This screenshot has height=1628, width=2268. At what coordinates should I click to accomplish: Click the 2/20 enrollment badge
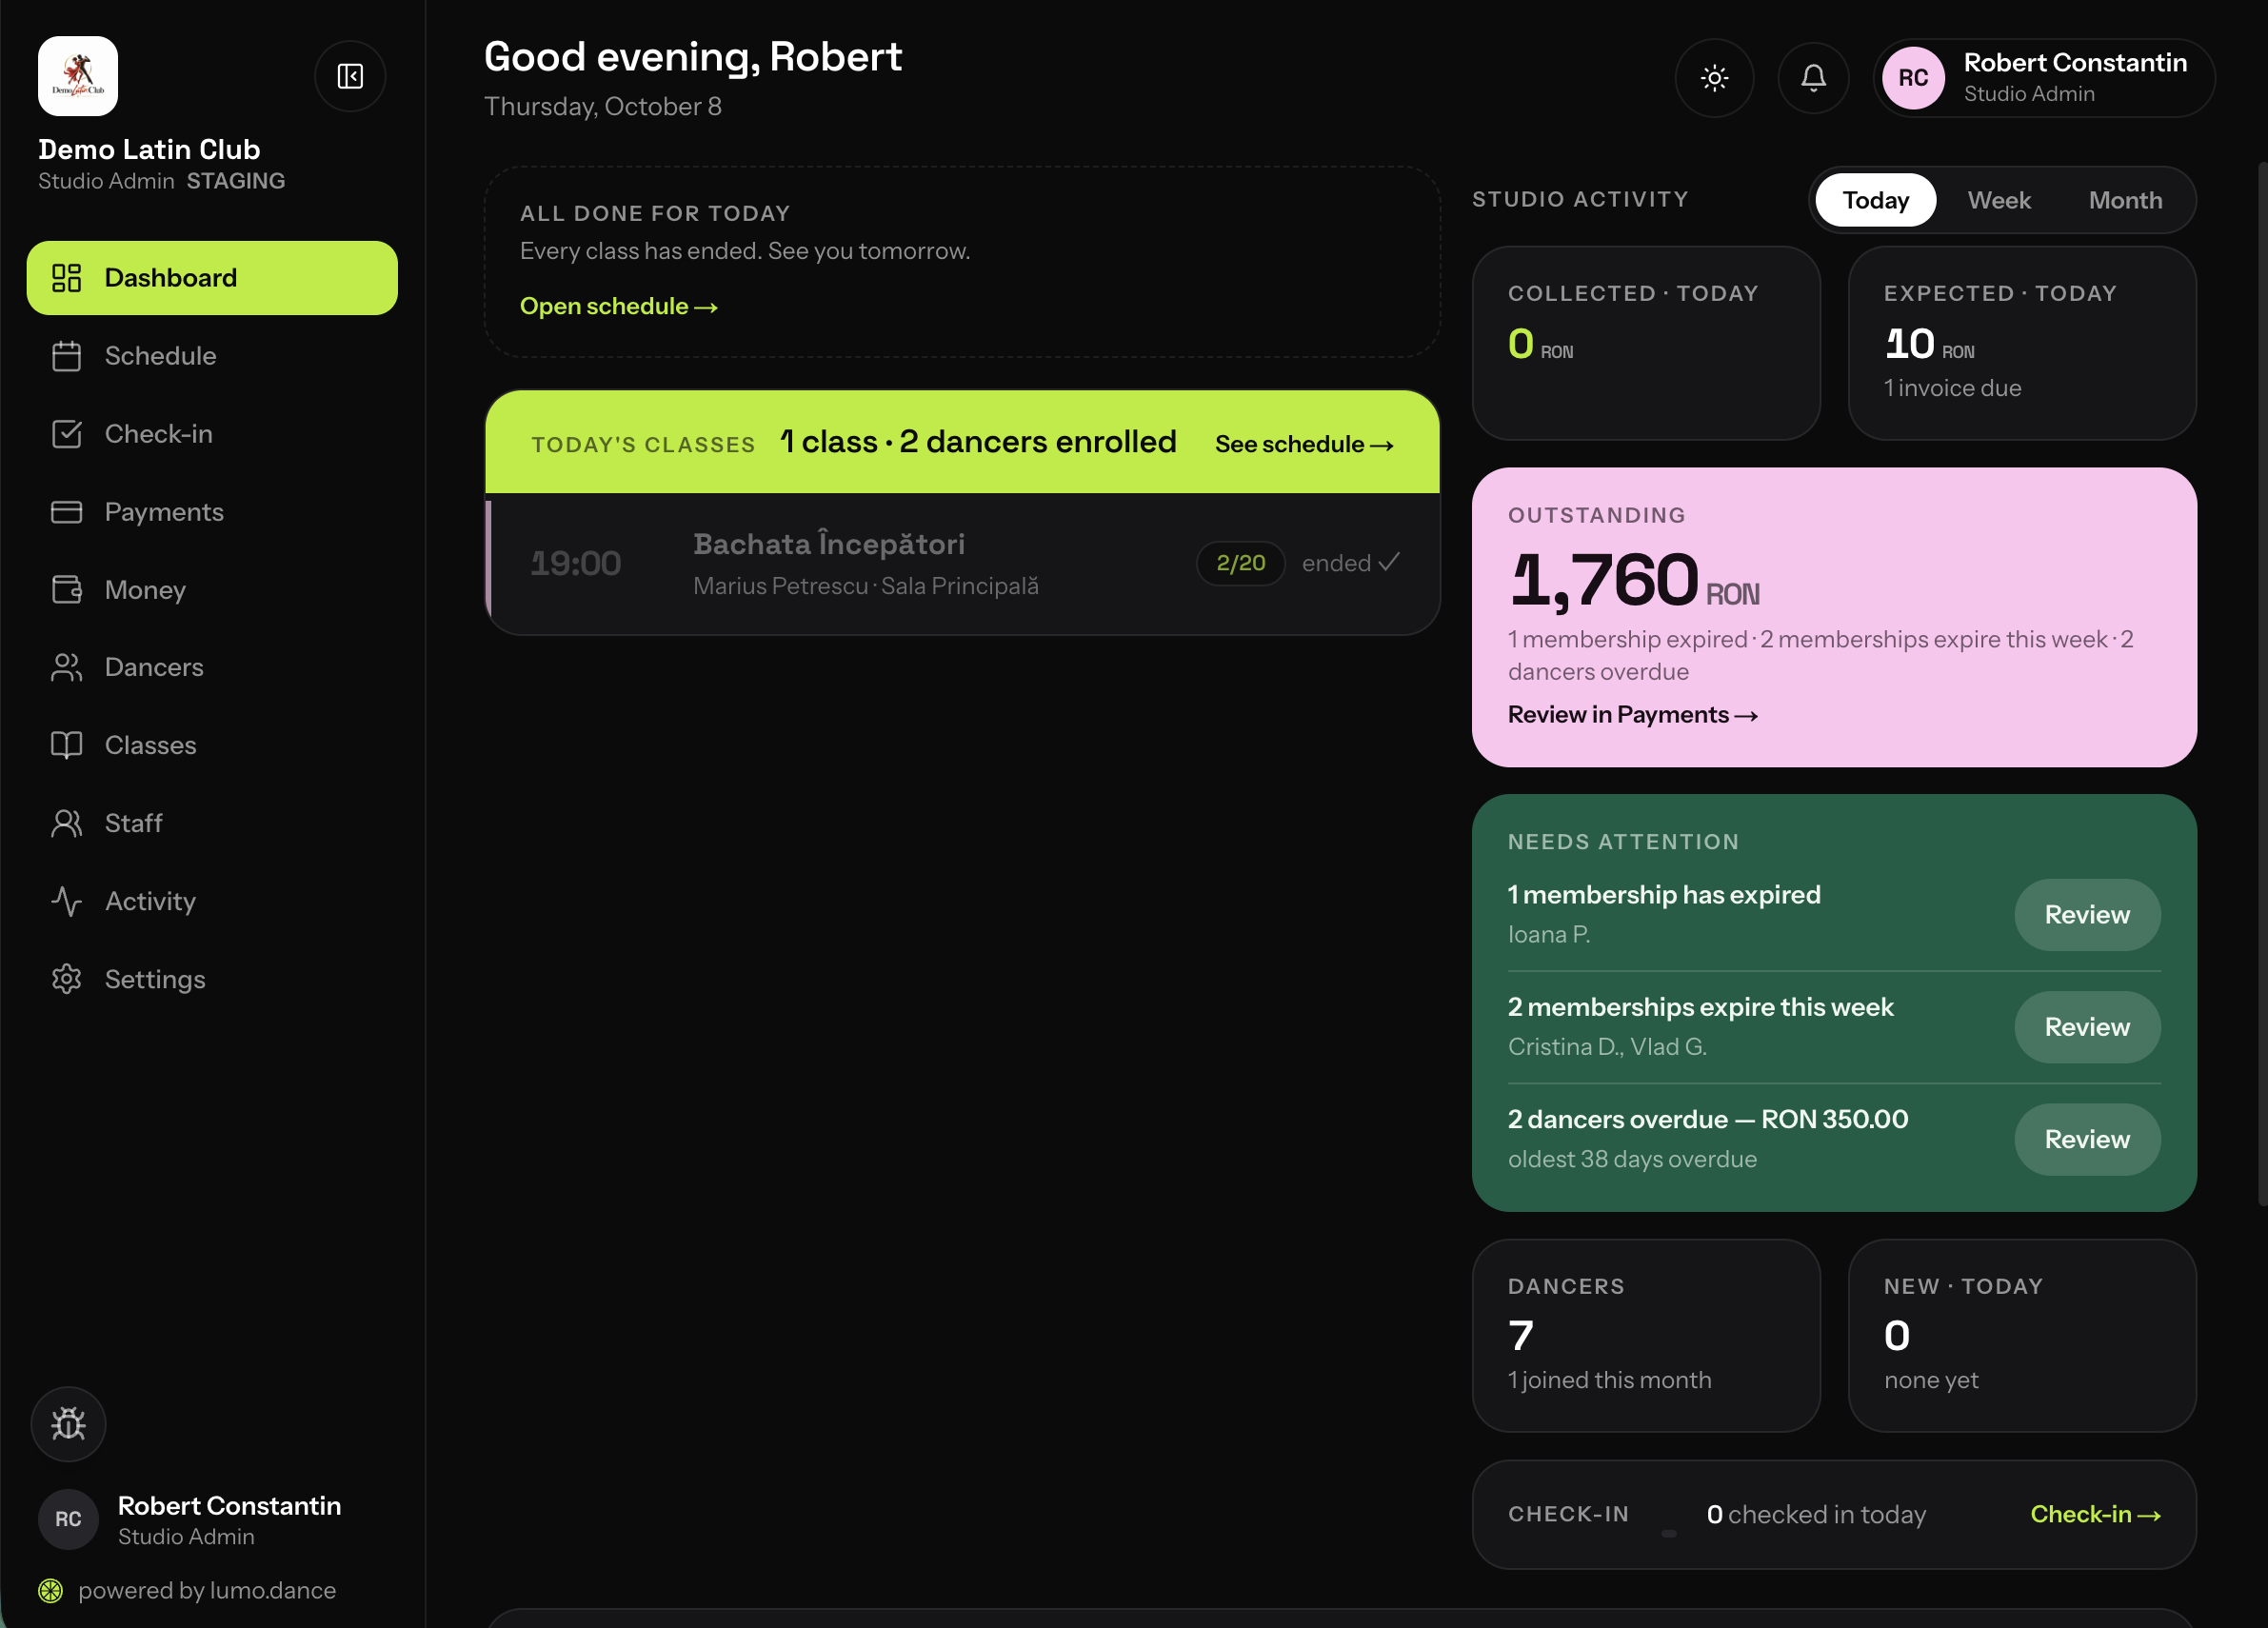tap(1240, 563)
